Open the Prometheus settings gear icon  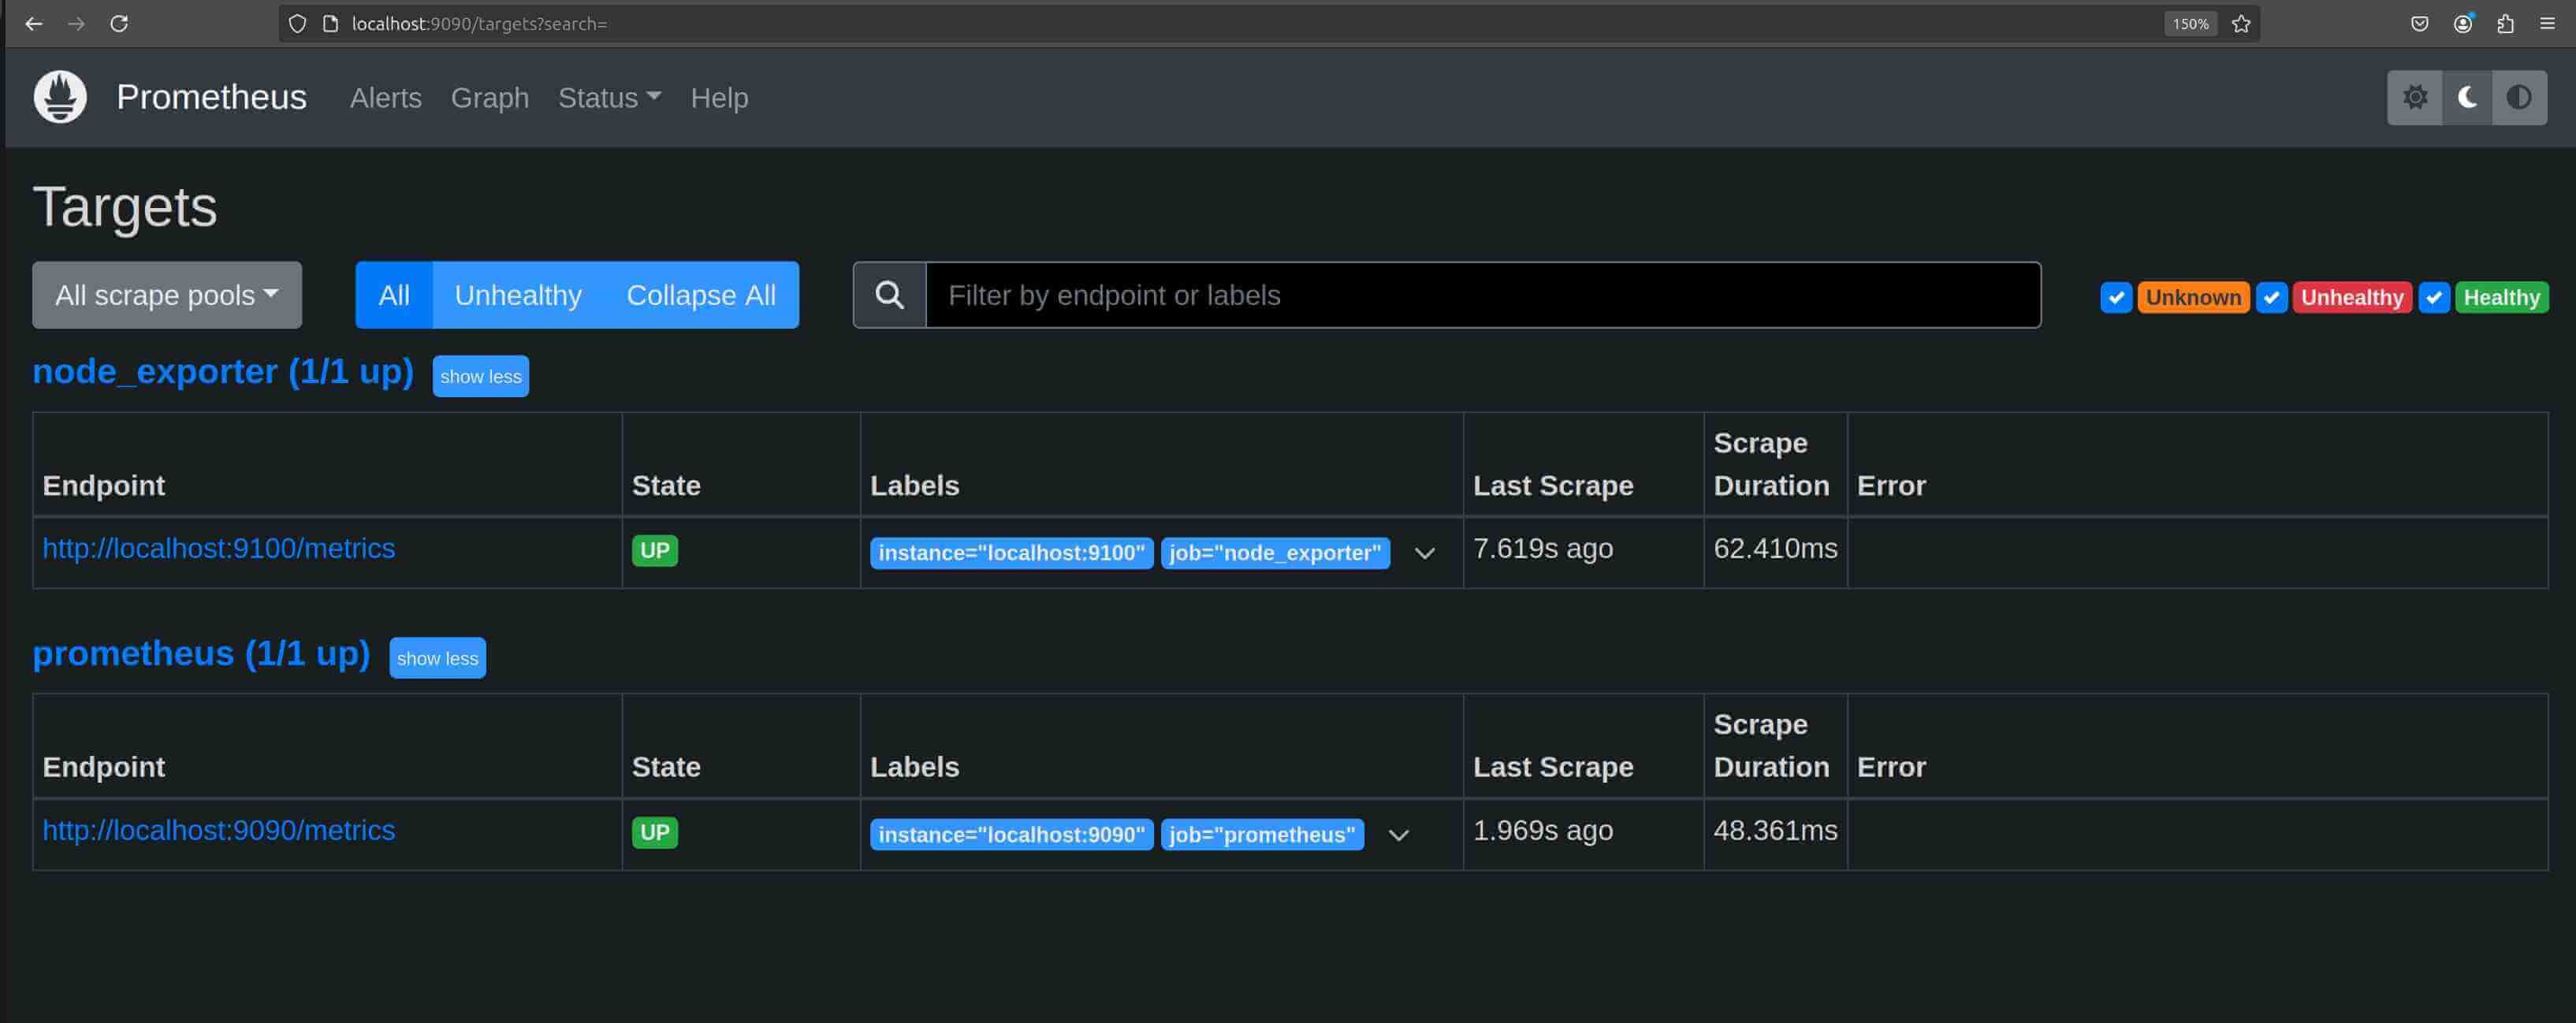(x=2415, y=97)
